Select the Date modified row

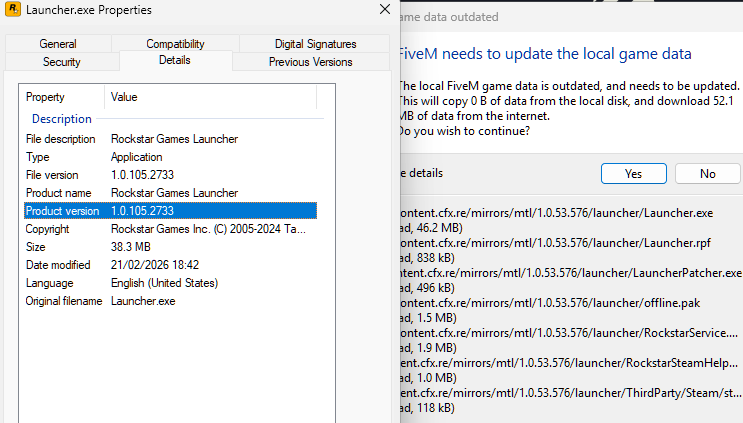coord(170,265)
